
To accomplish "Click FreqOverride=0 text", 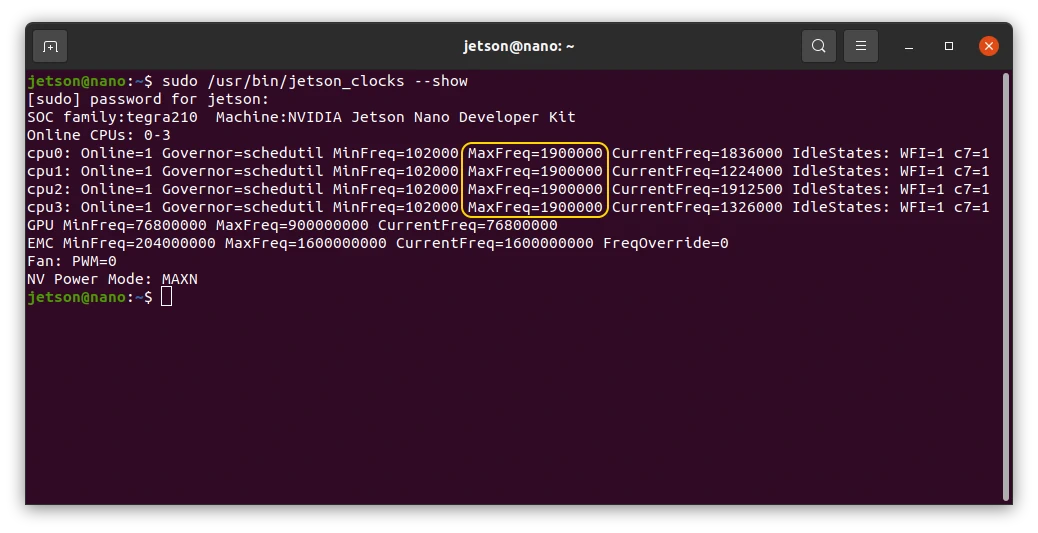I will [x=665, y=243].
